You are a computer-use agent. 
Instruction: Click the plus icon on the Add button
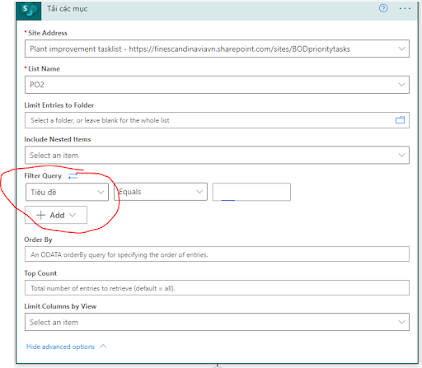pyautogui.click(x=41, y=215)
